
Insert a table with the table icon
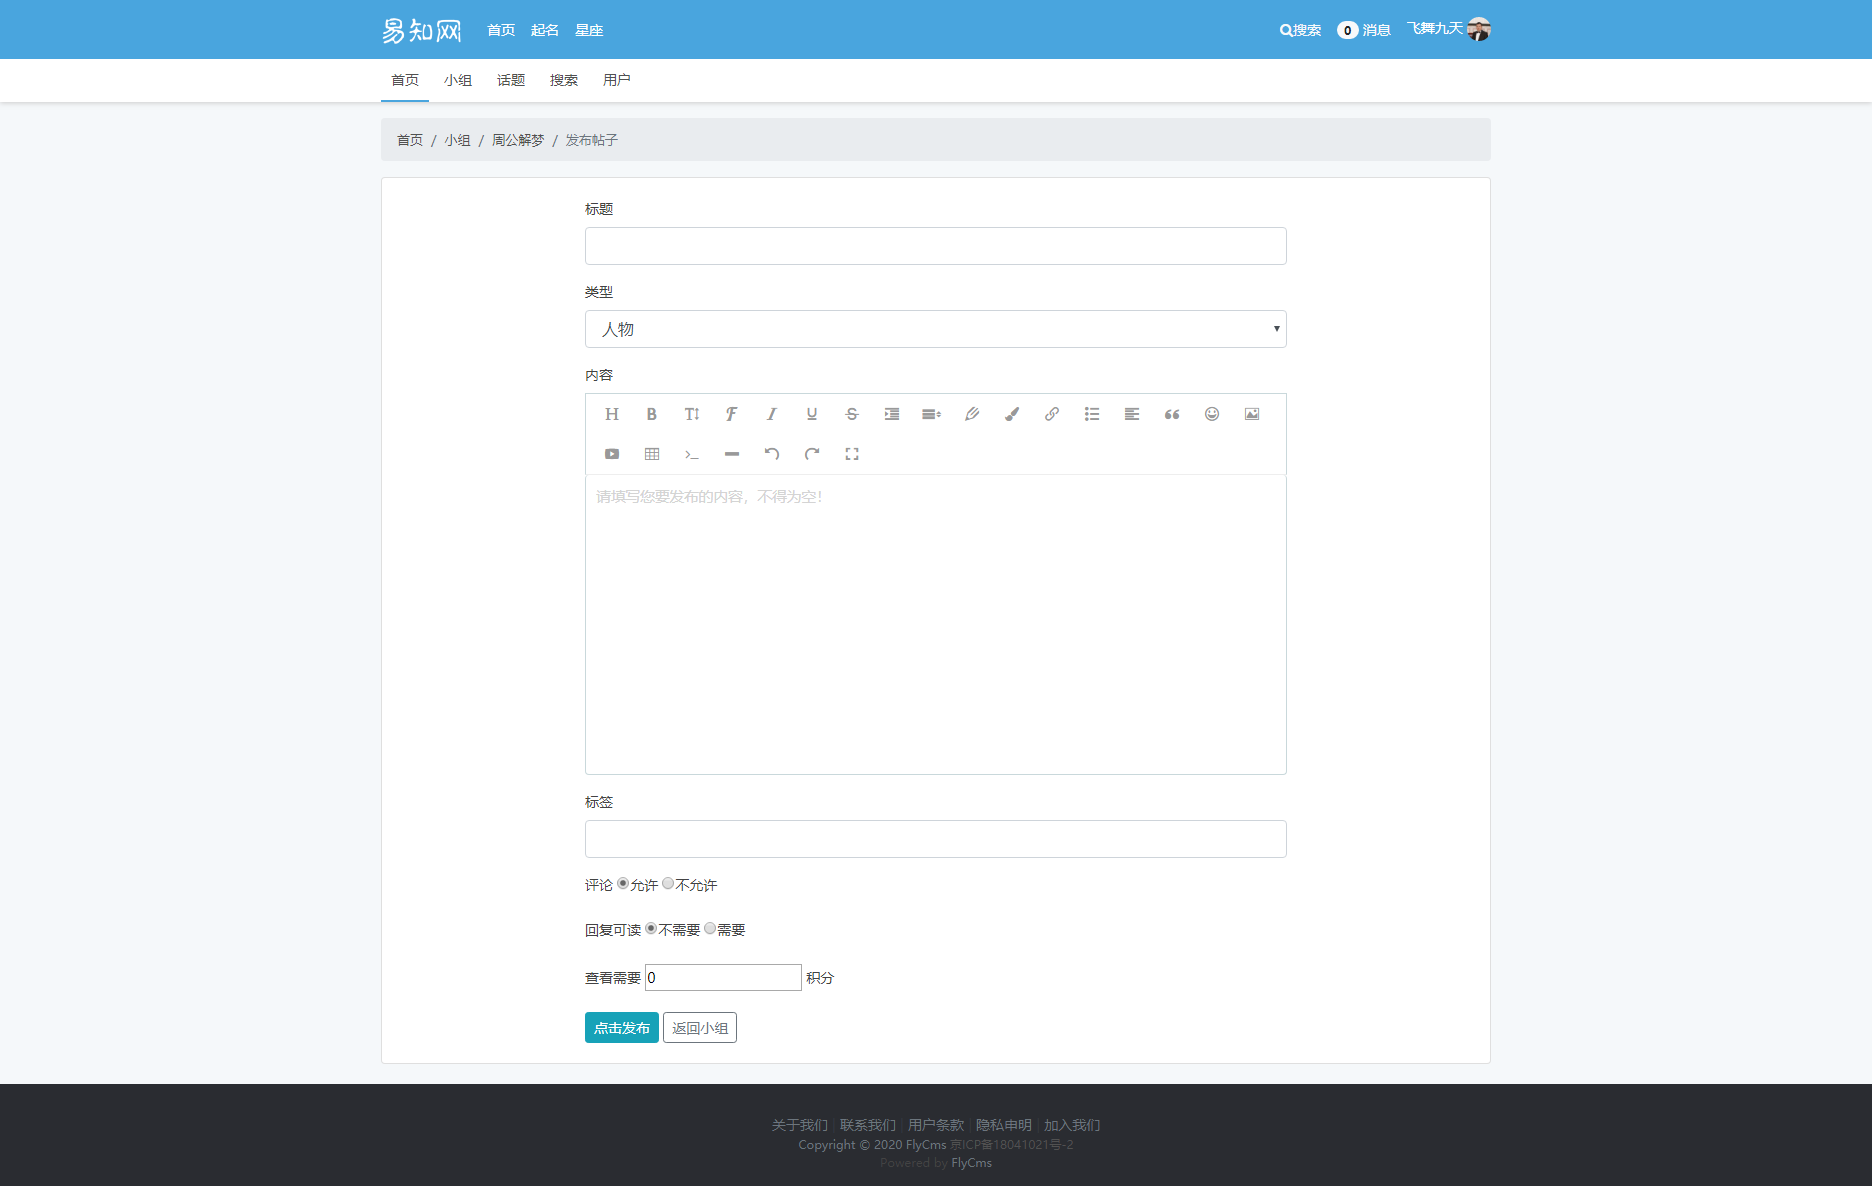pyautogui.click(x=651, y=454)
